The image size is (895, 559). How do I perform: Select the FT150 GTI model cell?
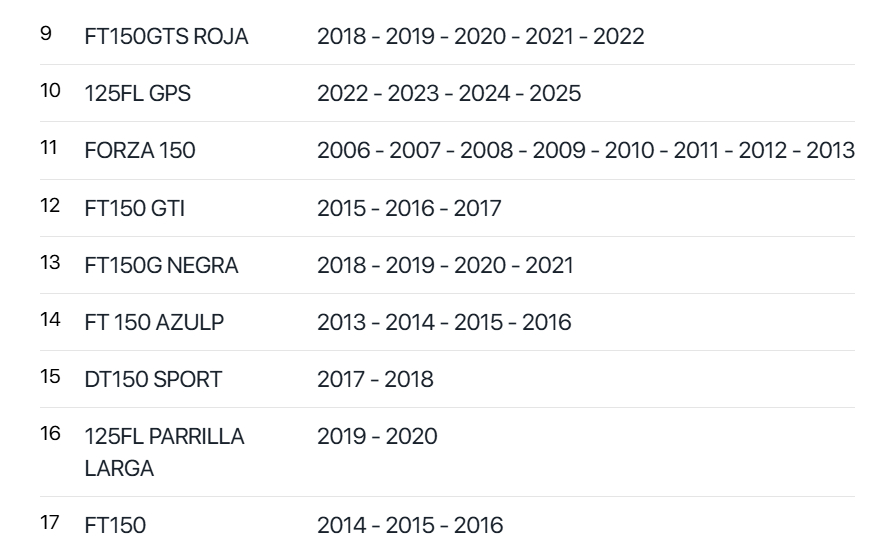point(134,208)
